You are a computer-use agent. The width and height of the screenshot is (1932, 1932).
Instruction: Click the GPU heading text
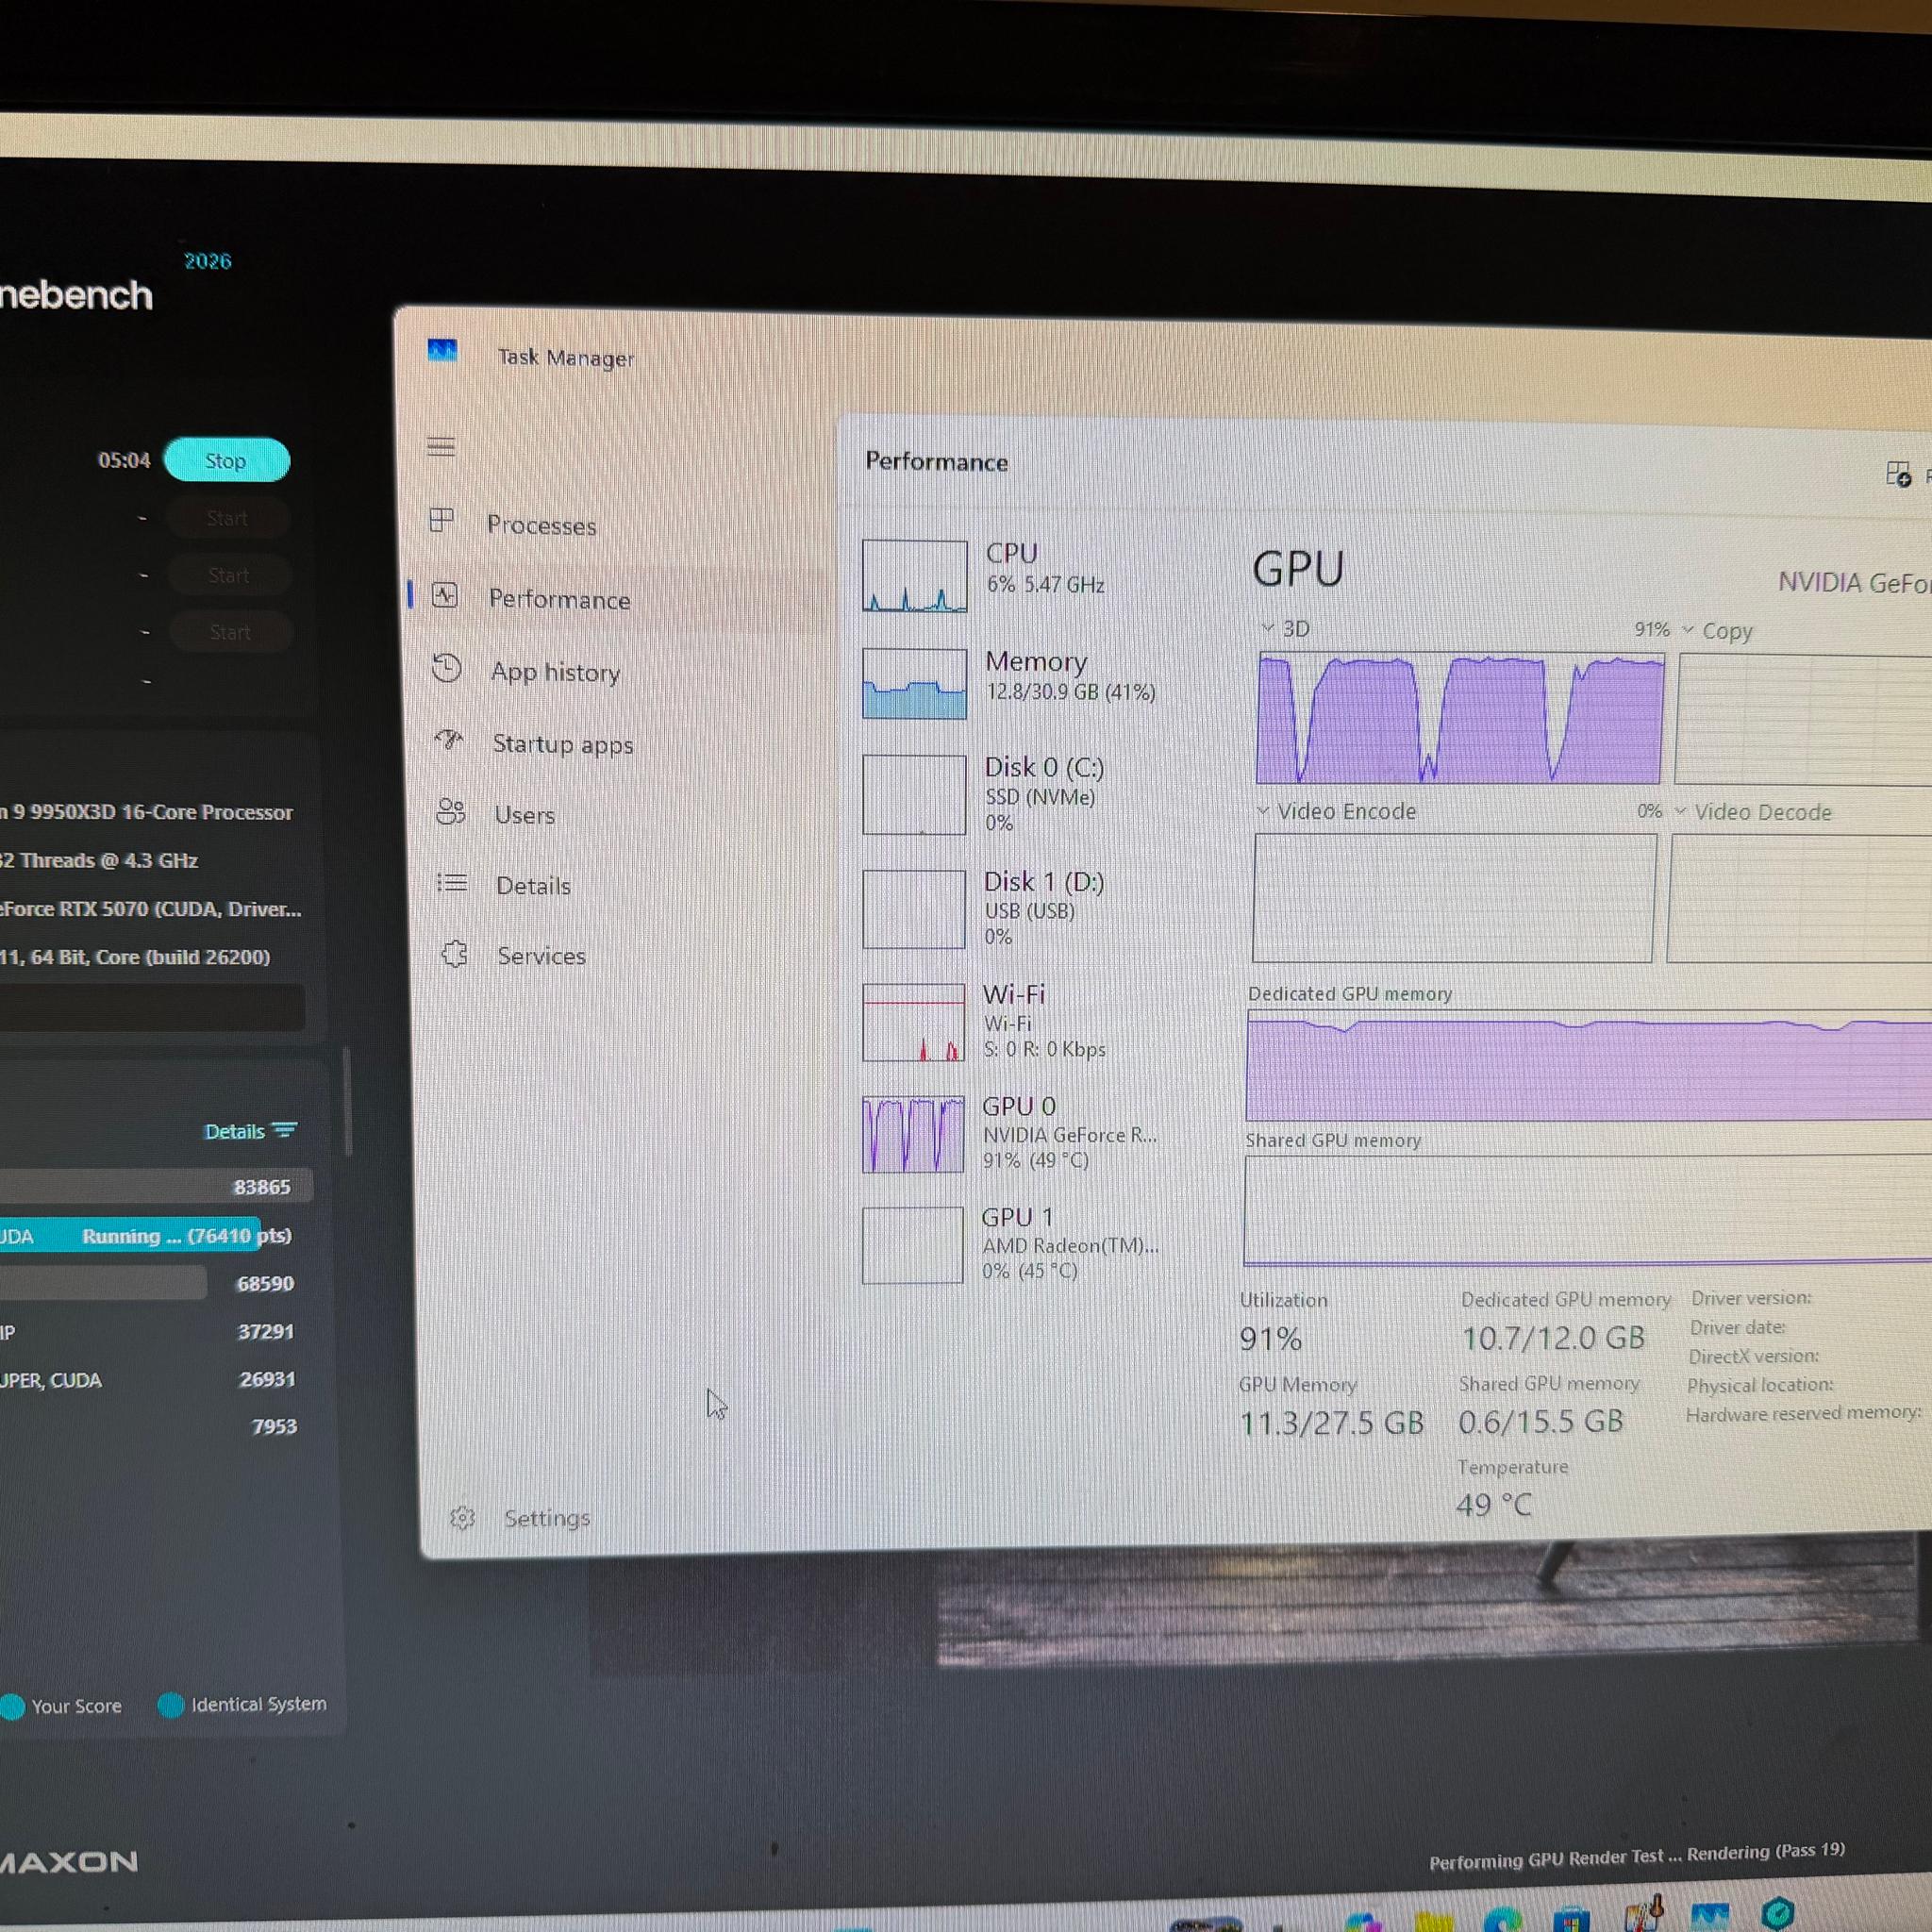click(x=1298, y=570)
